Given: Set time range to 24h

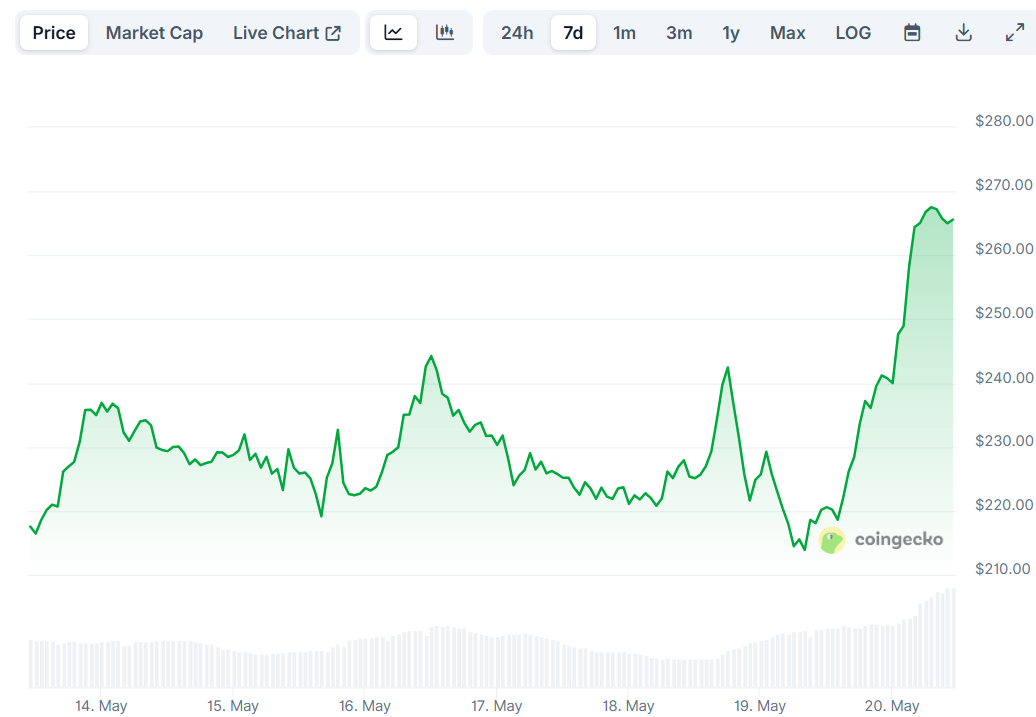Looking at the screenshot, I should pos(517,32).
